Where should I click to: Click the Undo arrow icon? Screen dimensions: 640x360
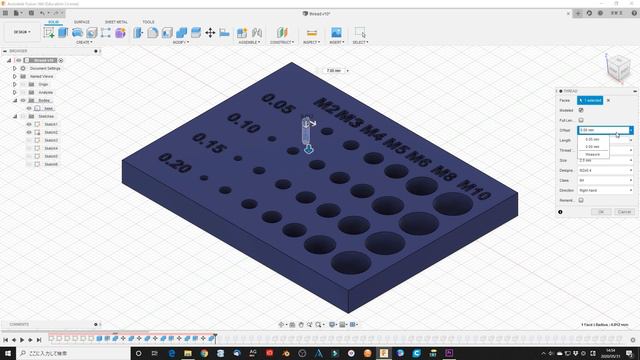tap(42, 13)
